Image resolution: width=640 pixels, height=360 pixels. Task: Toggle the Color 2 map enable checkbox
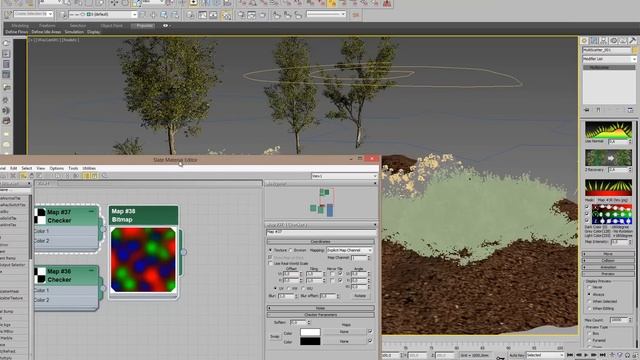click(x=370, y=341)
